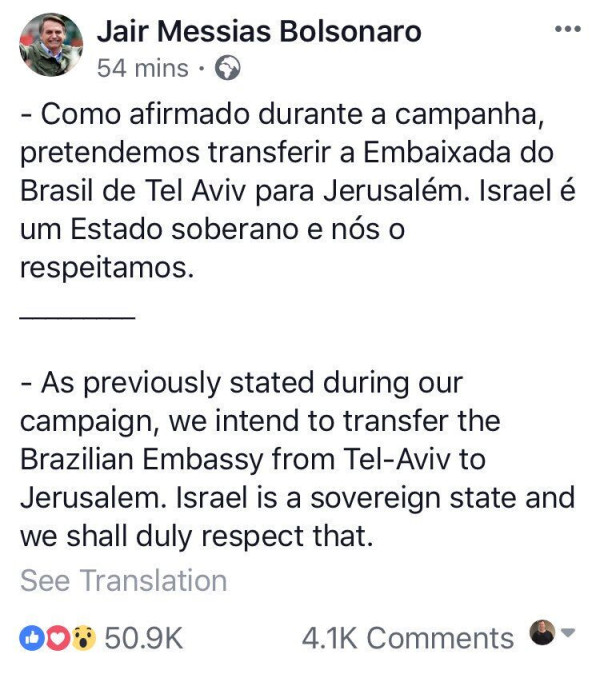
Task: Click the "54 mins" post timestamp
Action: [x=142, y=69]
